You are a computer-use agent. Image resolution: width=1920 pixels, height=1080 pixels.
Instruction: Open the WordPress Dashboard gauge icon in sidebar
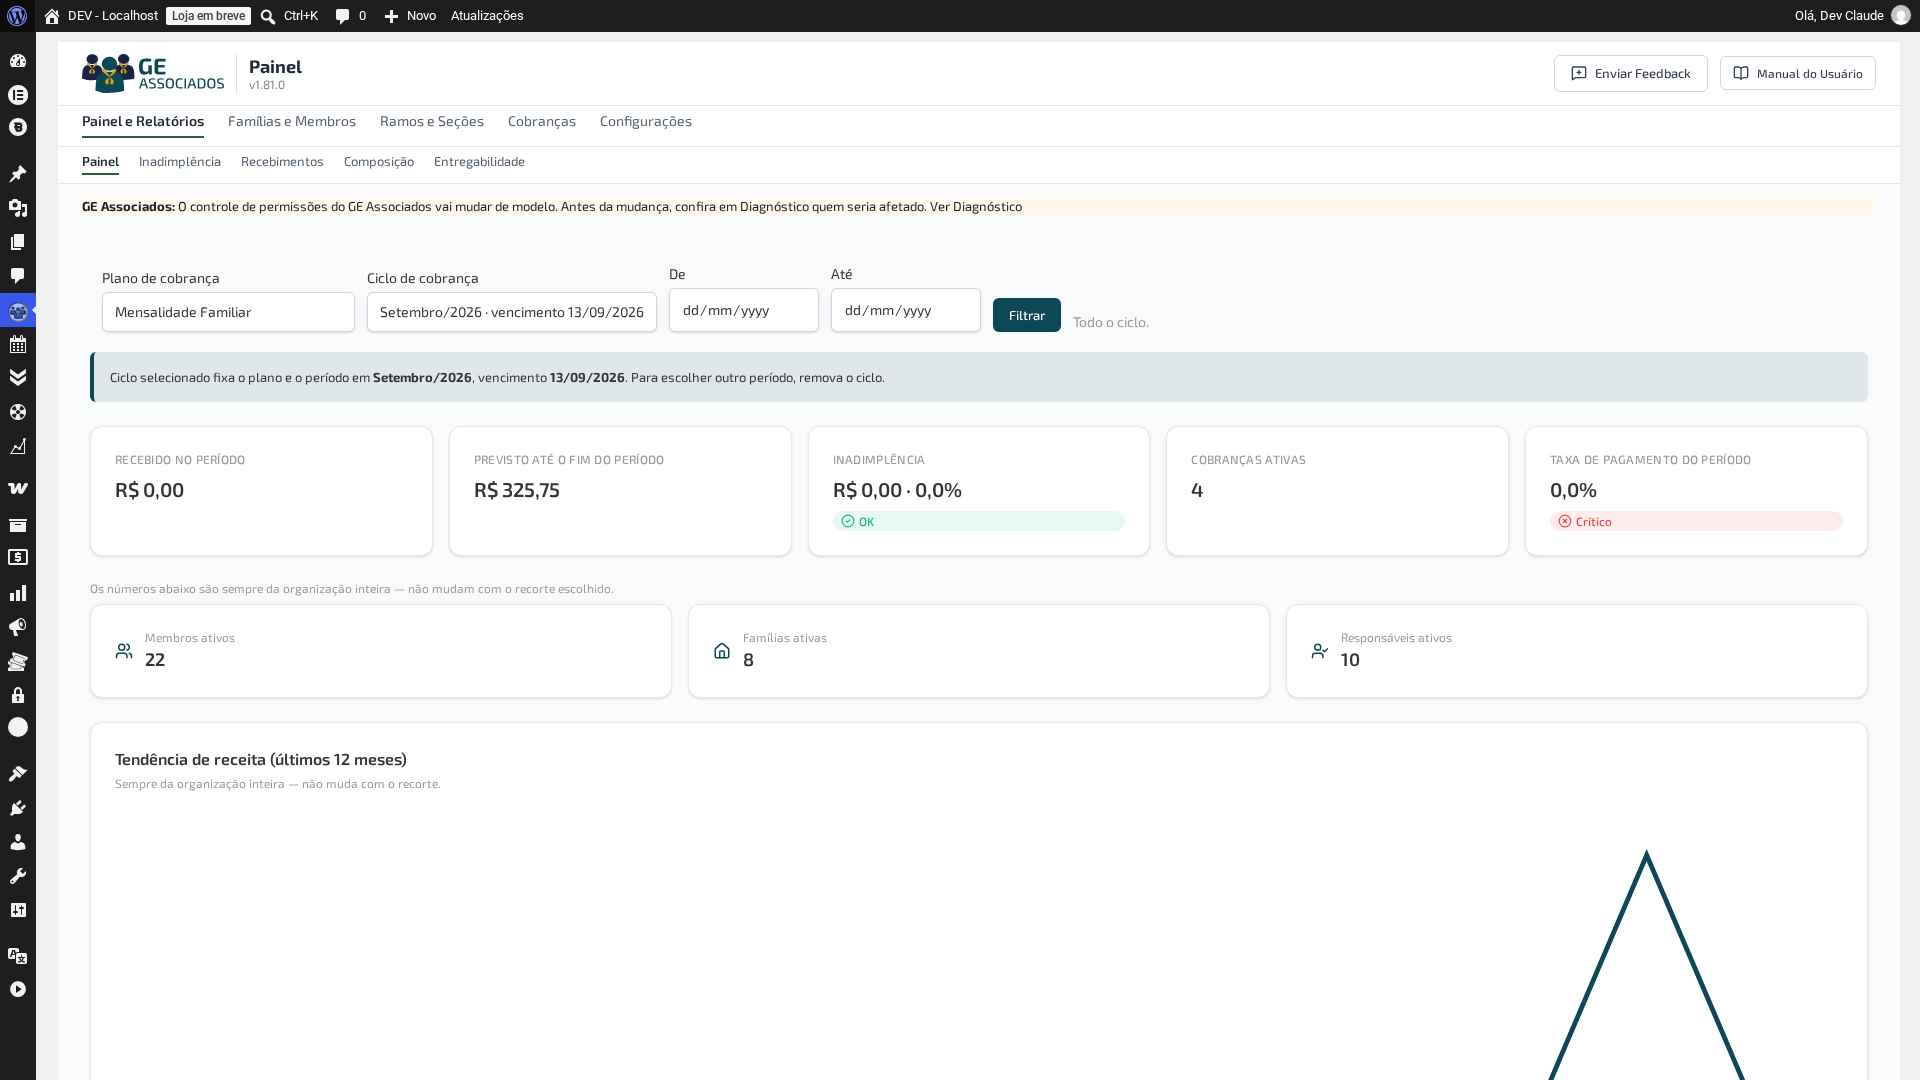(18, 61)
